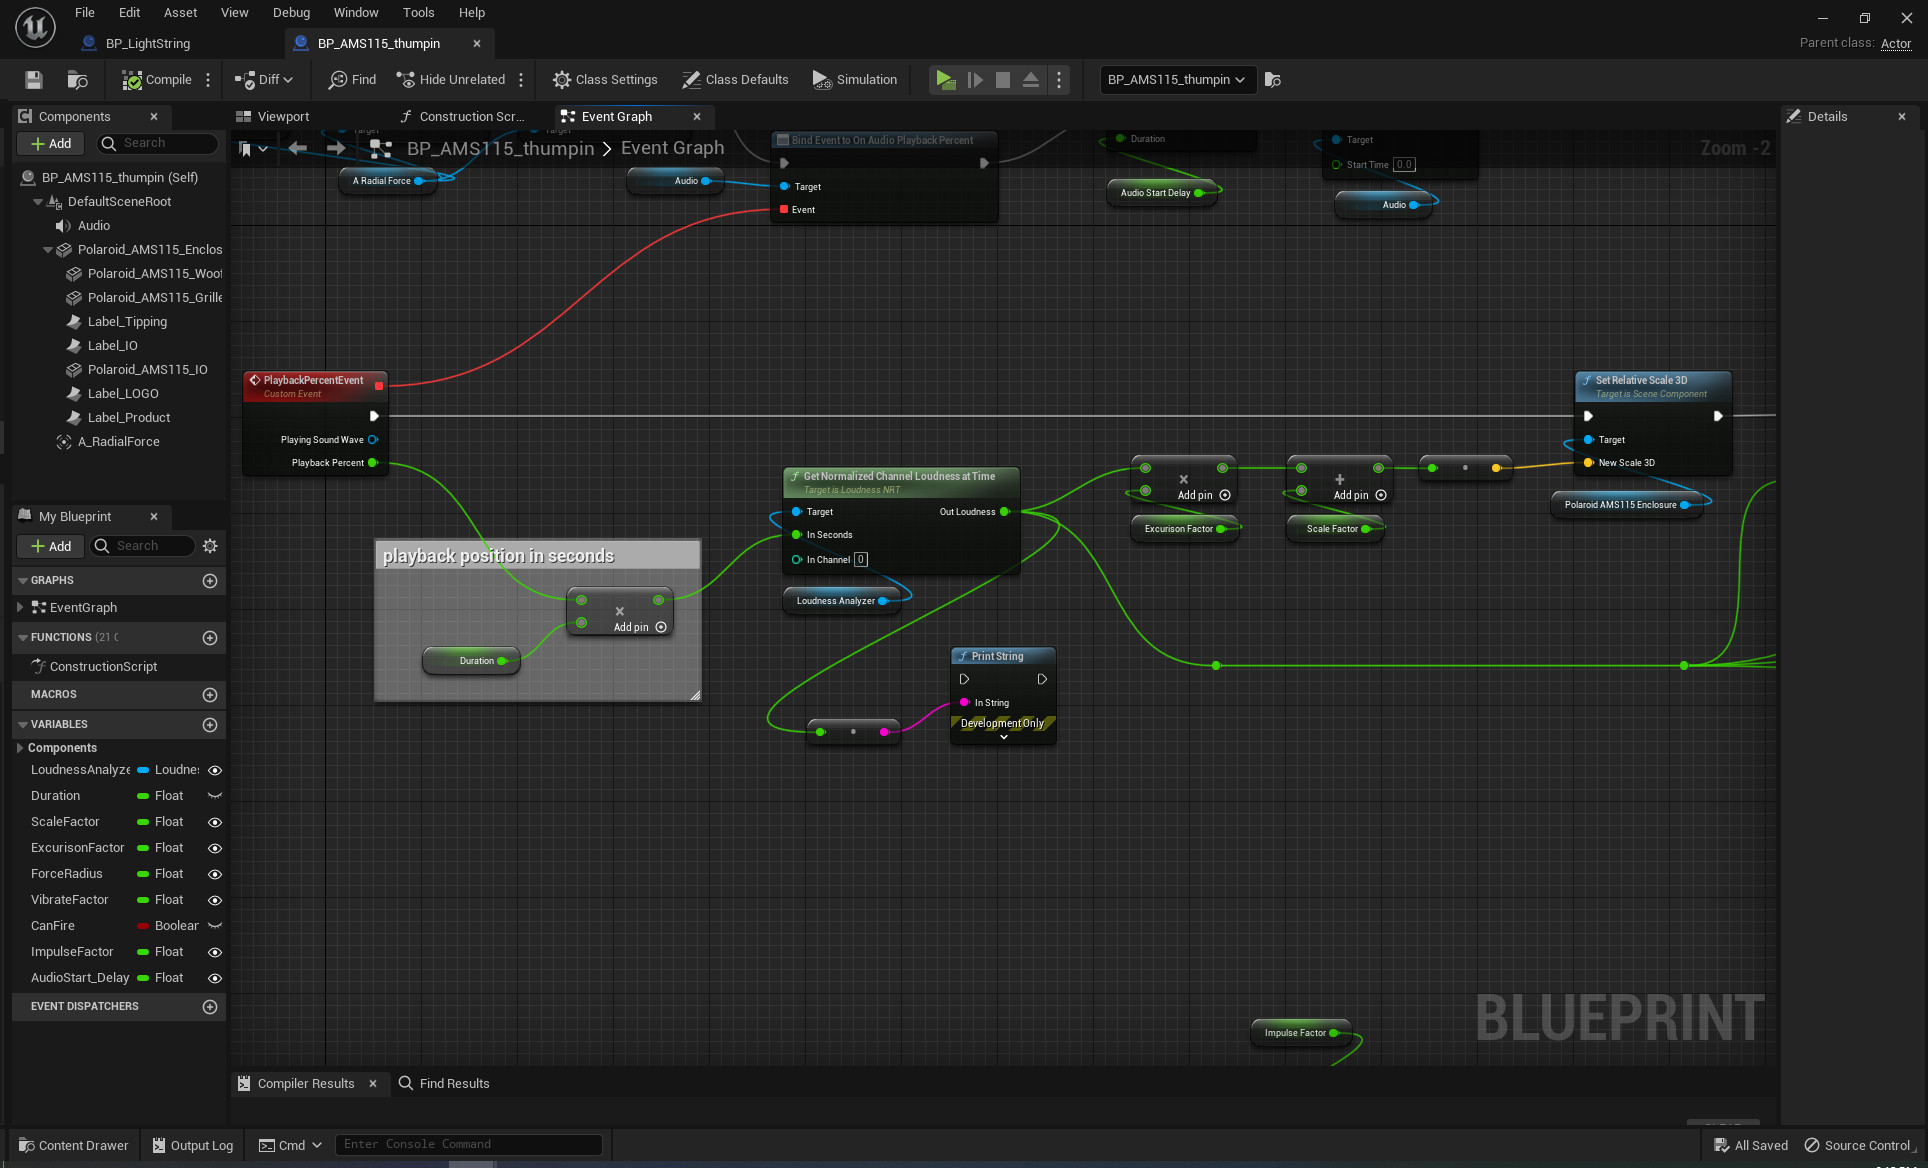Image resolution: width=1928 pixels, height=1168 pixels.
Task: Toggle ForceRadius variable visibility eye
Action: click(x=214, y=874)
